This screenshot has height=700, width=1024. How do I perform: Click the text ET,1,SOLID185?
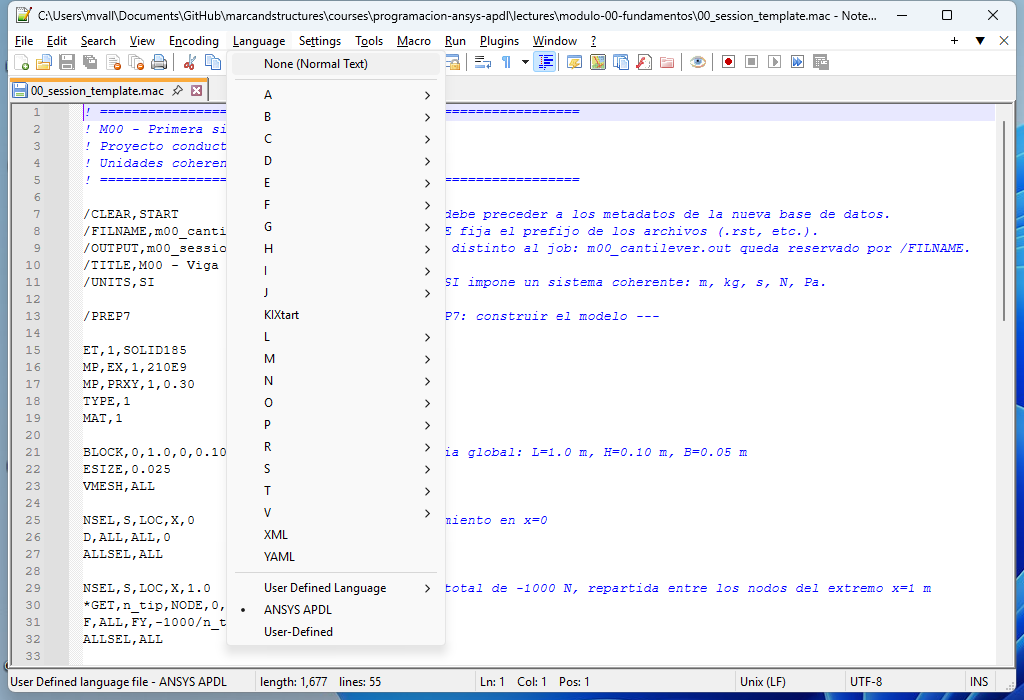[135, 350]
